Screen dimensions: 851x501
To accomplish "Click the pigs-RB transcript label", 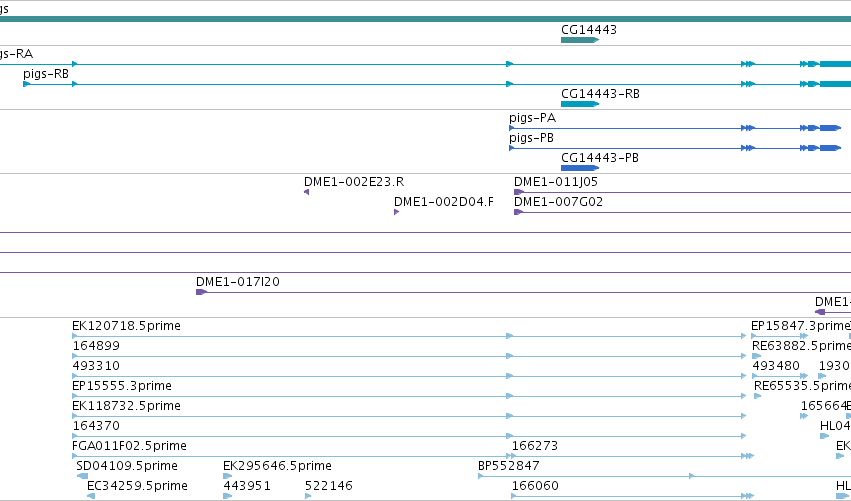I will tap(46, 73).
